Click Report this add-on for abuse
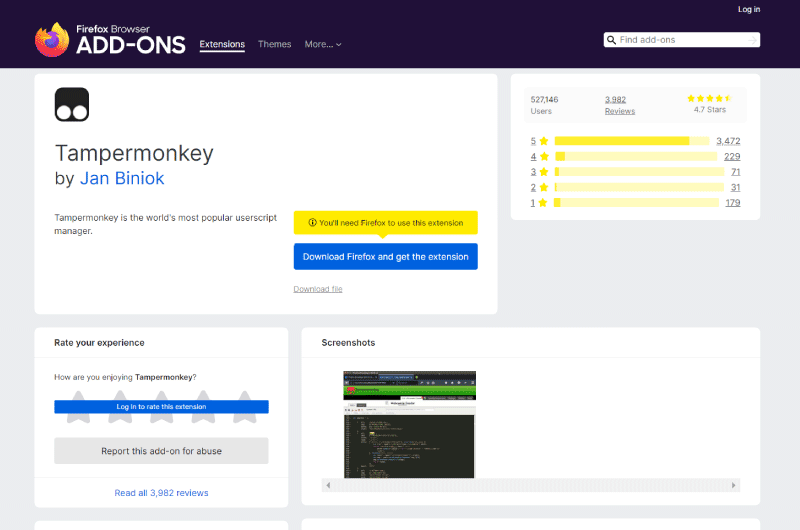The image size is (800, 530). pyautogui.click(x=161, y=451)
